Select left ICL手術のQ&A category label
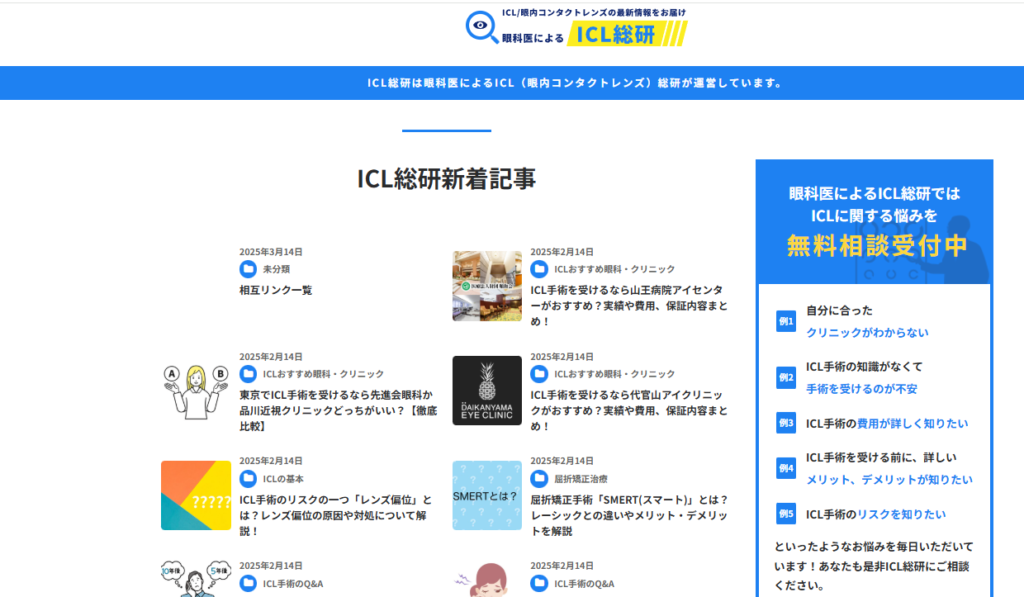This screenshot has width=1024, height=597. click(x=293, y=584)
